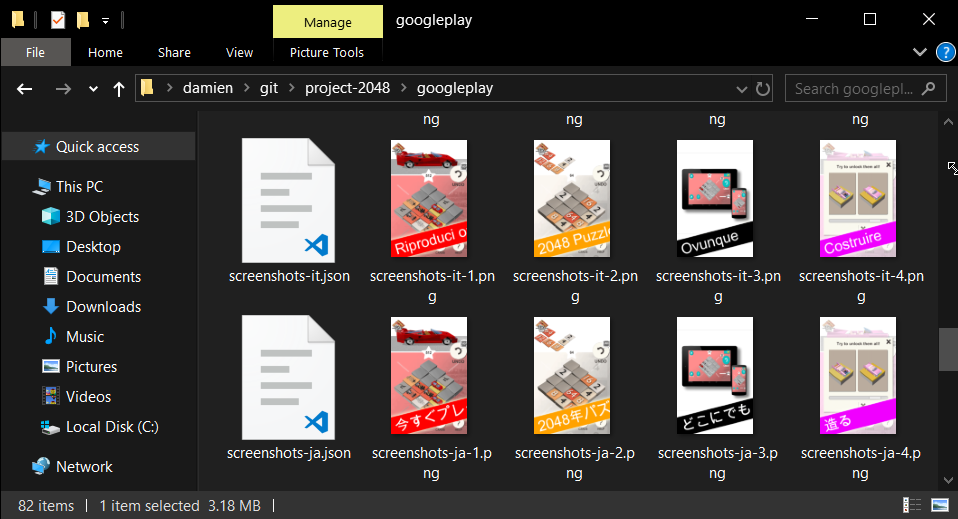Expand the address bar history dropdown
Screen dimensions: 958x519
click(742, 89)
